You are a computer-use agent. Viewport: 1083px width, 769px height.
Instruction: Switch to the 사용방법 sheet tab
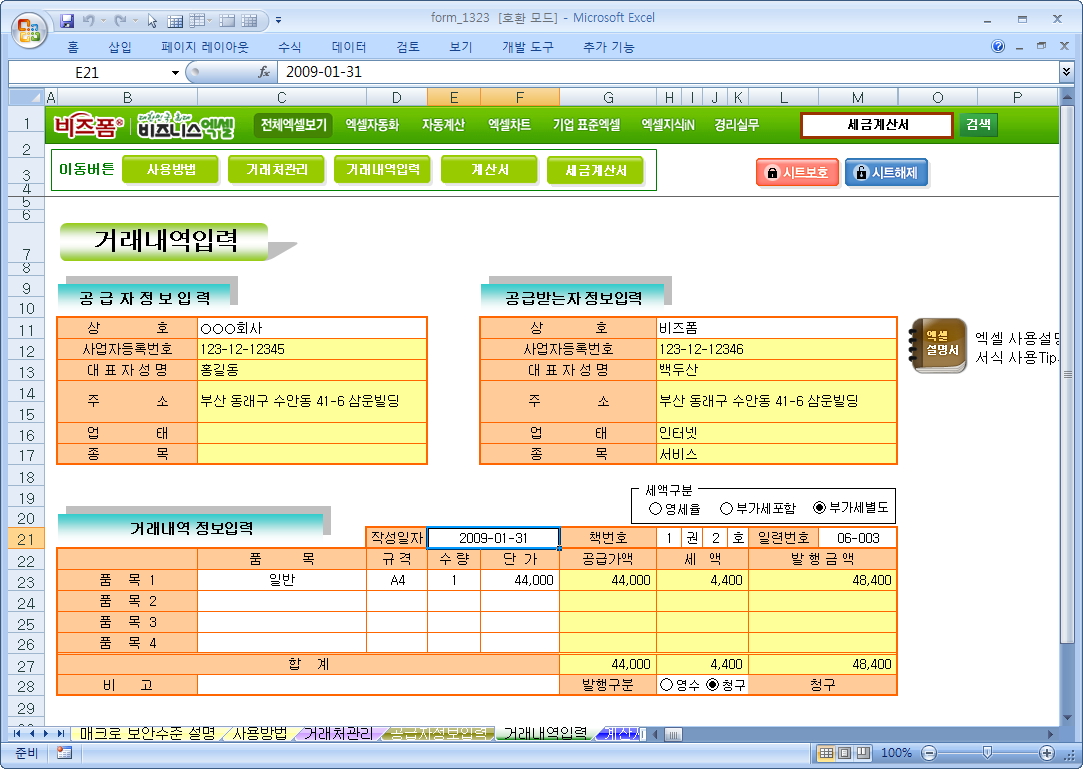point(259,734)
